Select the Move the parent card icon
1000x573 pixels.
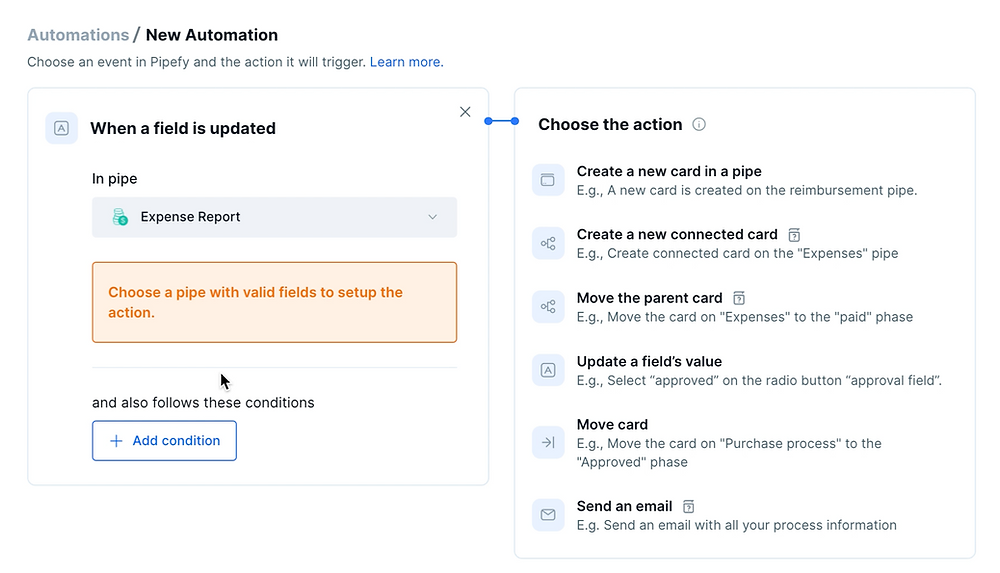pyautogui.click(x=548, y=307)
